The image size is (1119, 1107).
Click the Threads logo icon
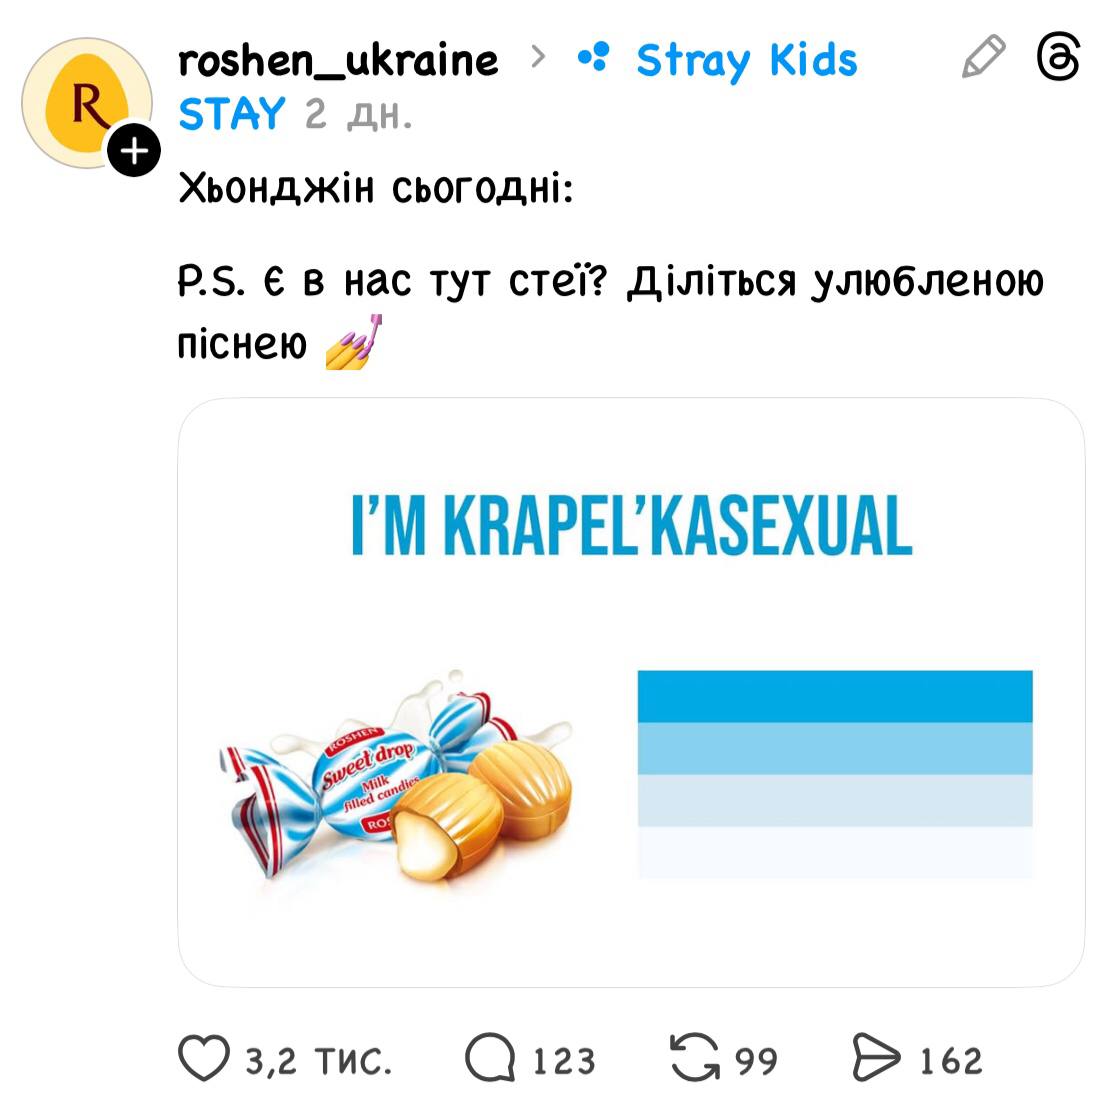click(1059, 58)
